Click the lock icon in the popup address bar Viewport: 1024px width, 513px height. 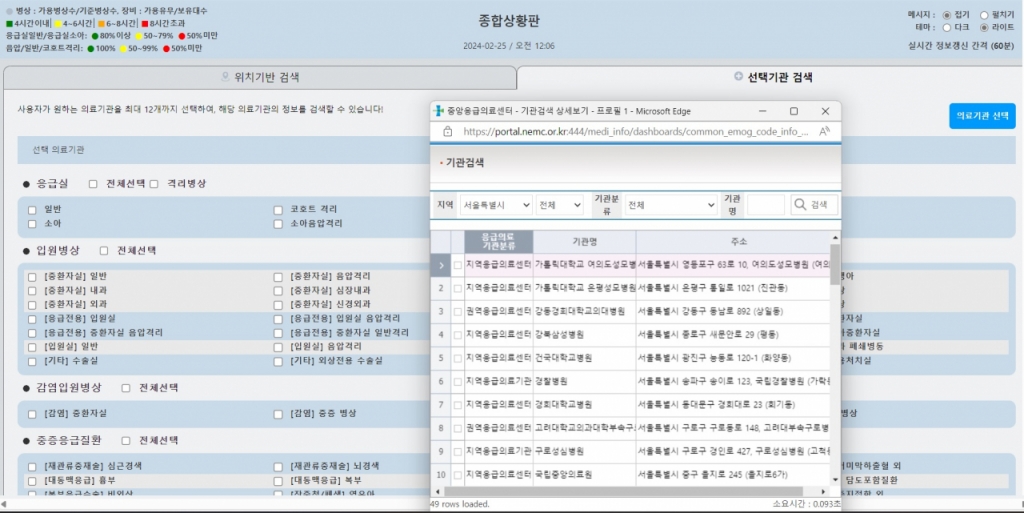pyautogui.click(x=447, y=131)
